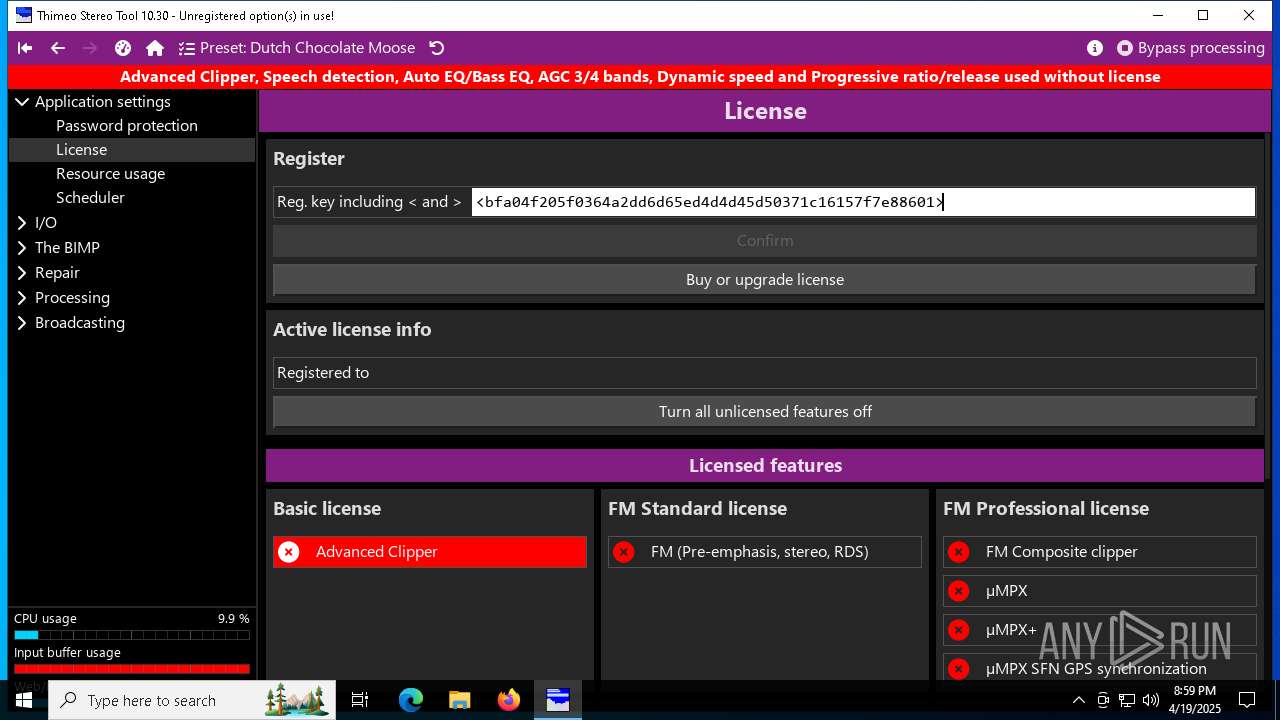Viewport: 1280px width, 720px height.
Task: Expand the Broadcasting section
Action: coord(22,322)
